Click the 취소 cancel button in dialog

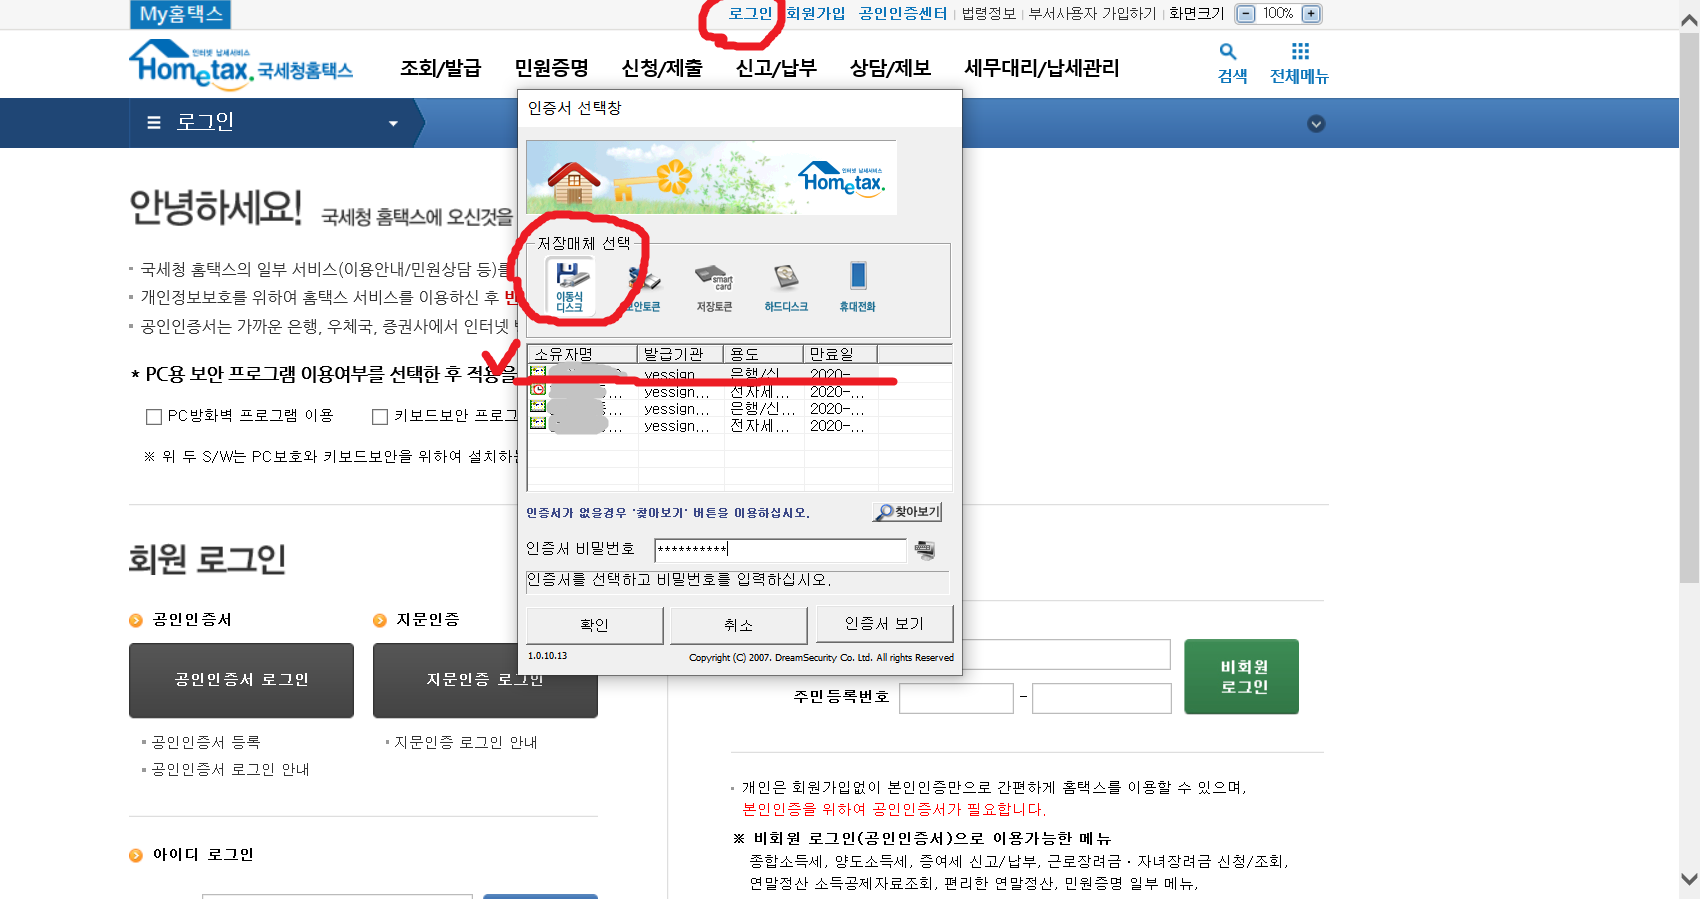coord(738,625)
